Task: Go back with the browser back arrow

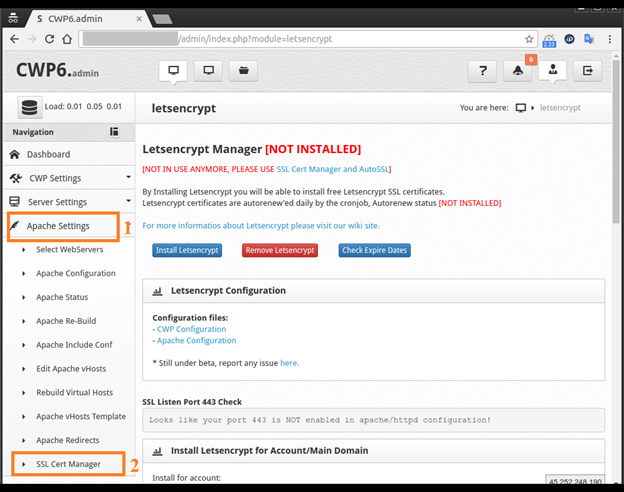Action: [14, 39]
